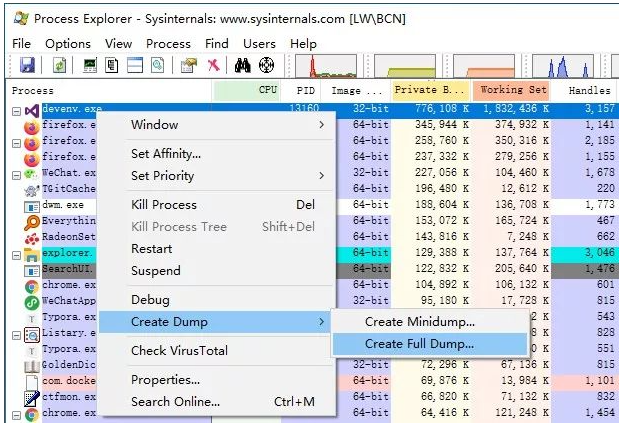
Task: Click the SearchUI process icon
Action: coord(32,271)
